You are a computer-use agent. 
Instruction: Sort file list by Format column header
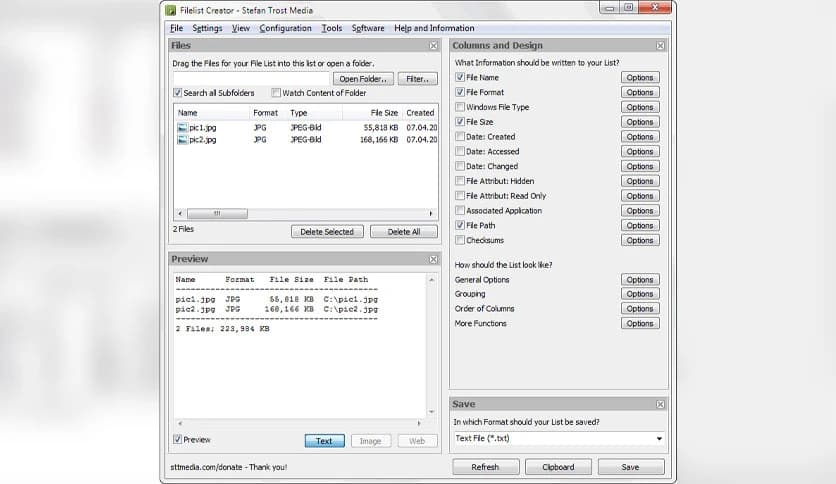point(268,113)
